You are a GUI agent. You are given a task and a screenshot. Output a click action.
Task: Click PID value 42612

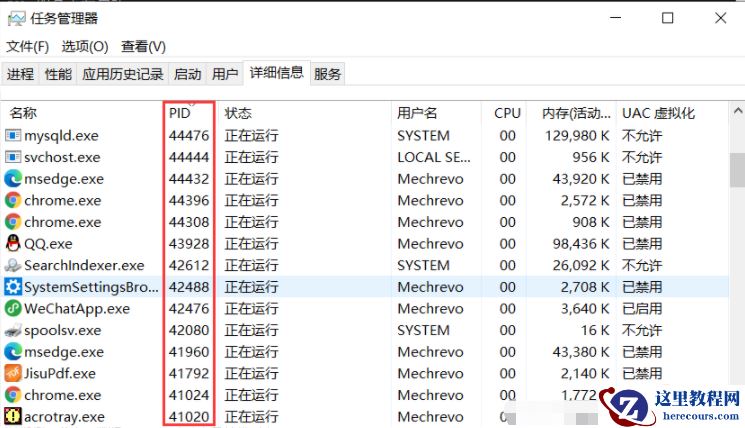189,266
